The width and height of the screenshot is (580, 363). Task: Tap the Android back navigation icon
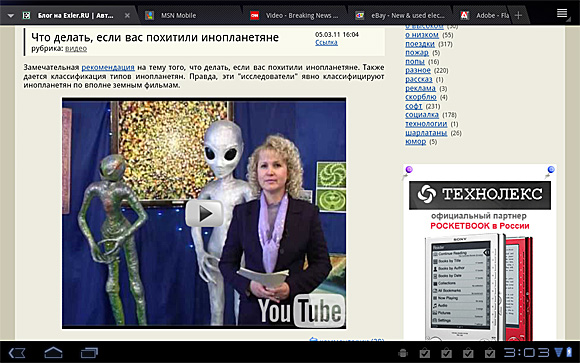tap(17, 353)
